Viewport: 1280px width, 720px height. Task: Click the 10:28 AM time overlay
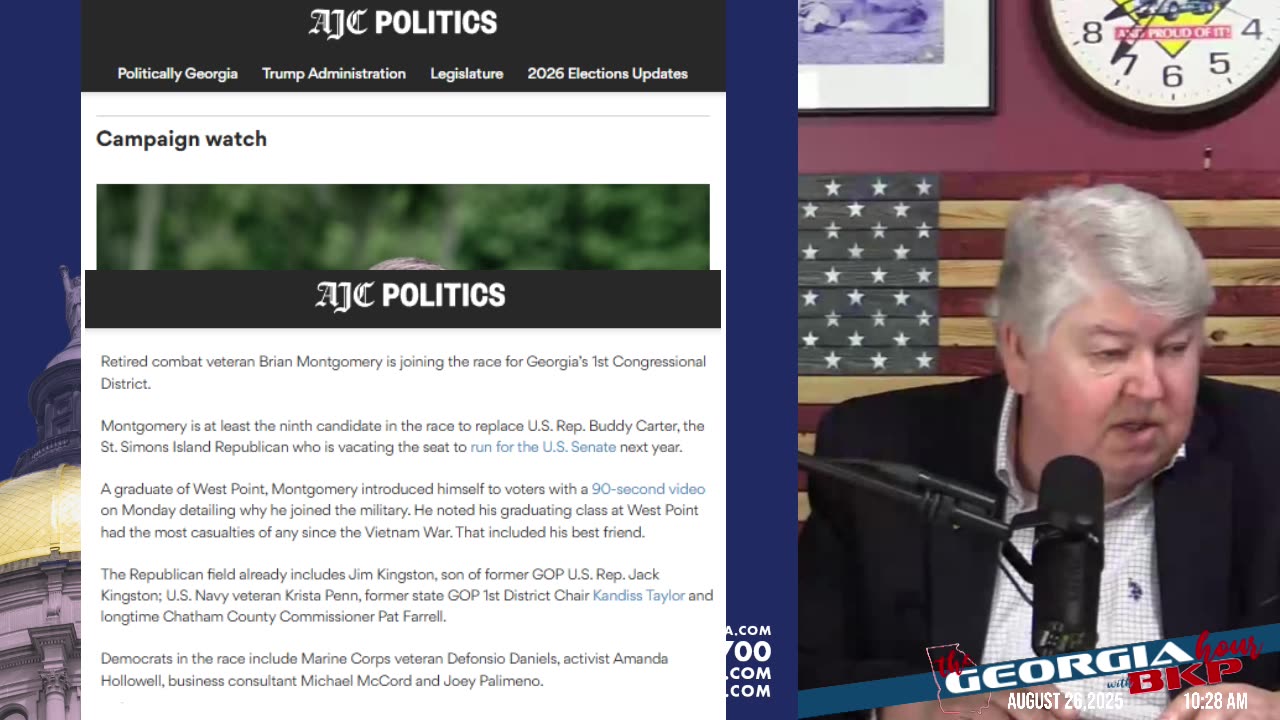click(1215, 702)
